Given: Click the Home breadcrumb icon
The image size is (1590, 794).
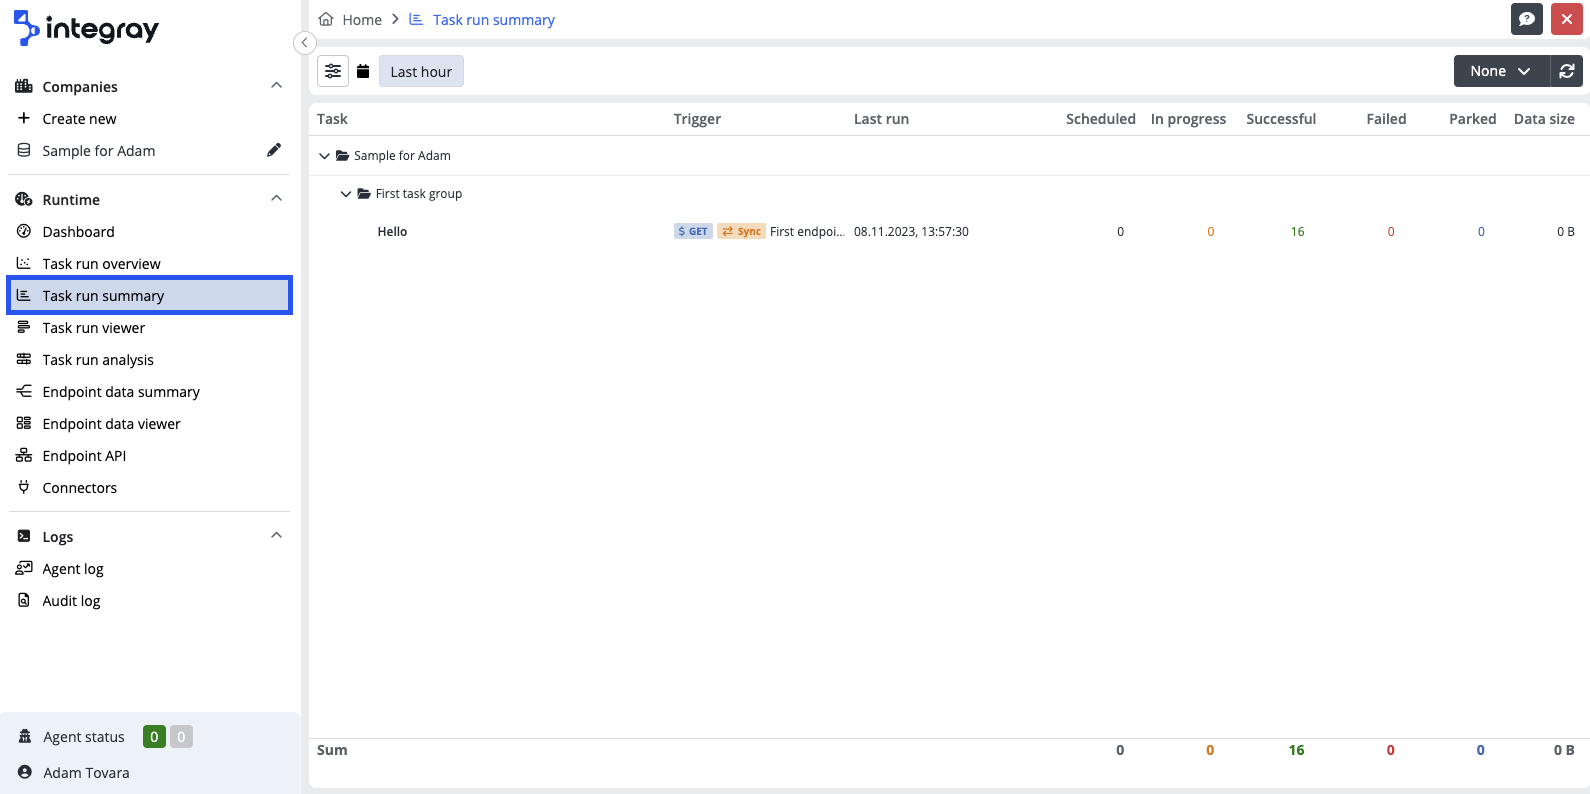Looking at the screenshot, I should pos(326,19).
